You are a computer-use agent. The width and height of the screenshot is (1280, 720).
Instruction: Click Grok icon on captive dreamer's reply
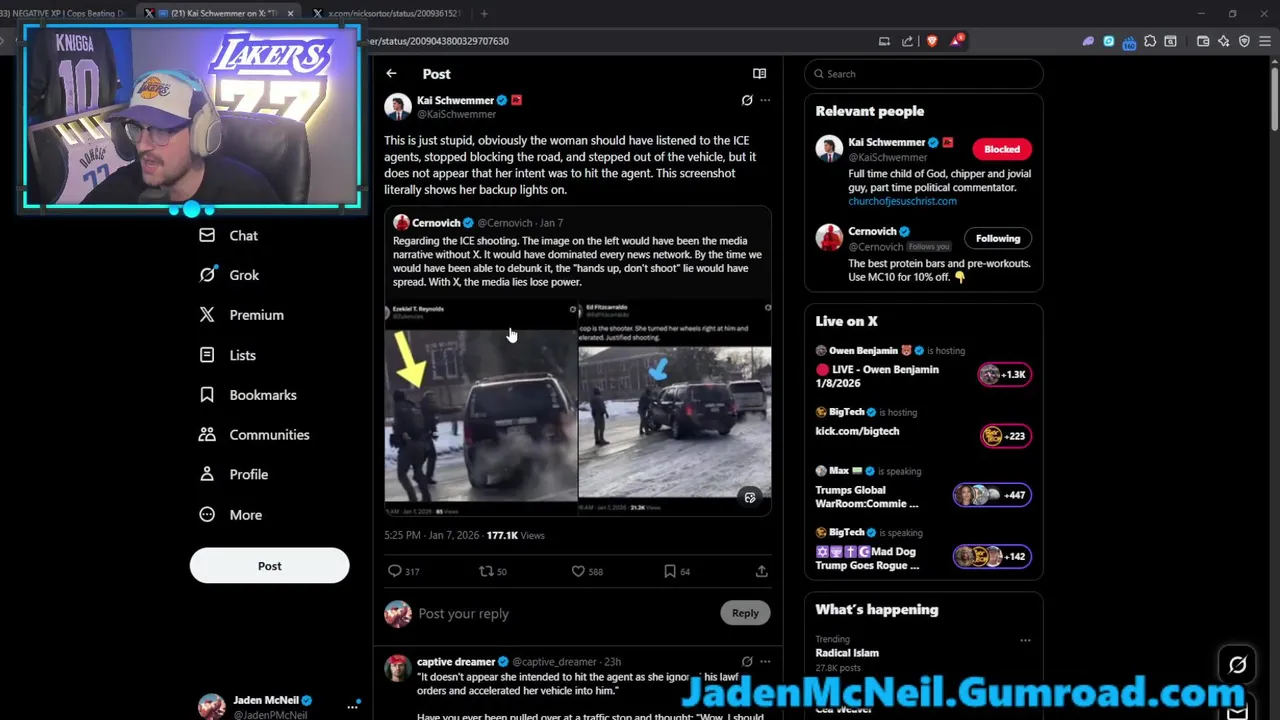coord(747,661)
